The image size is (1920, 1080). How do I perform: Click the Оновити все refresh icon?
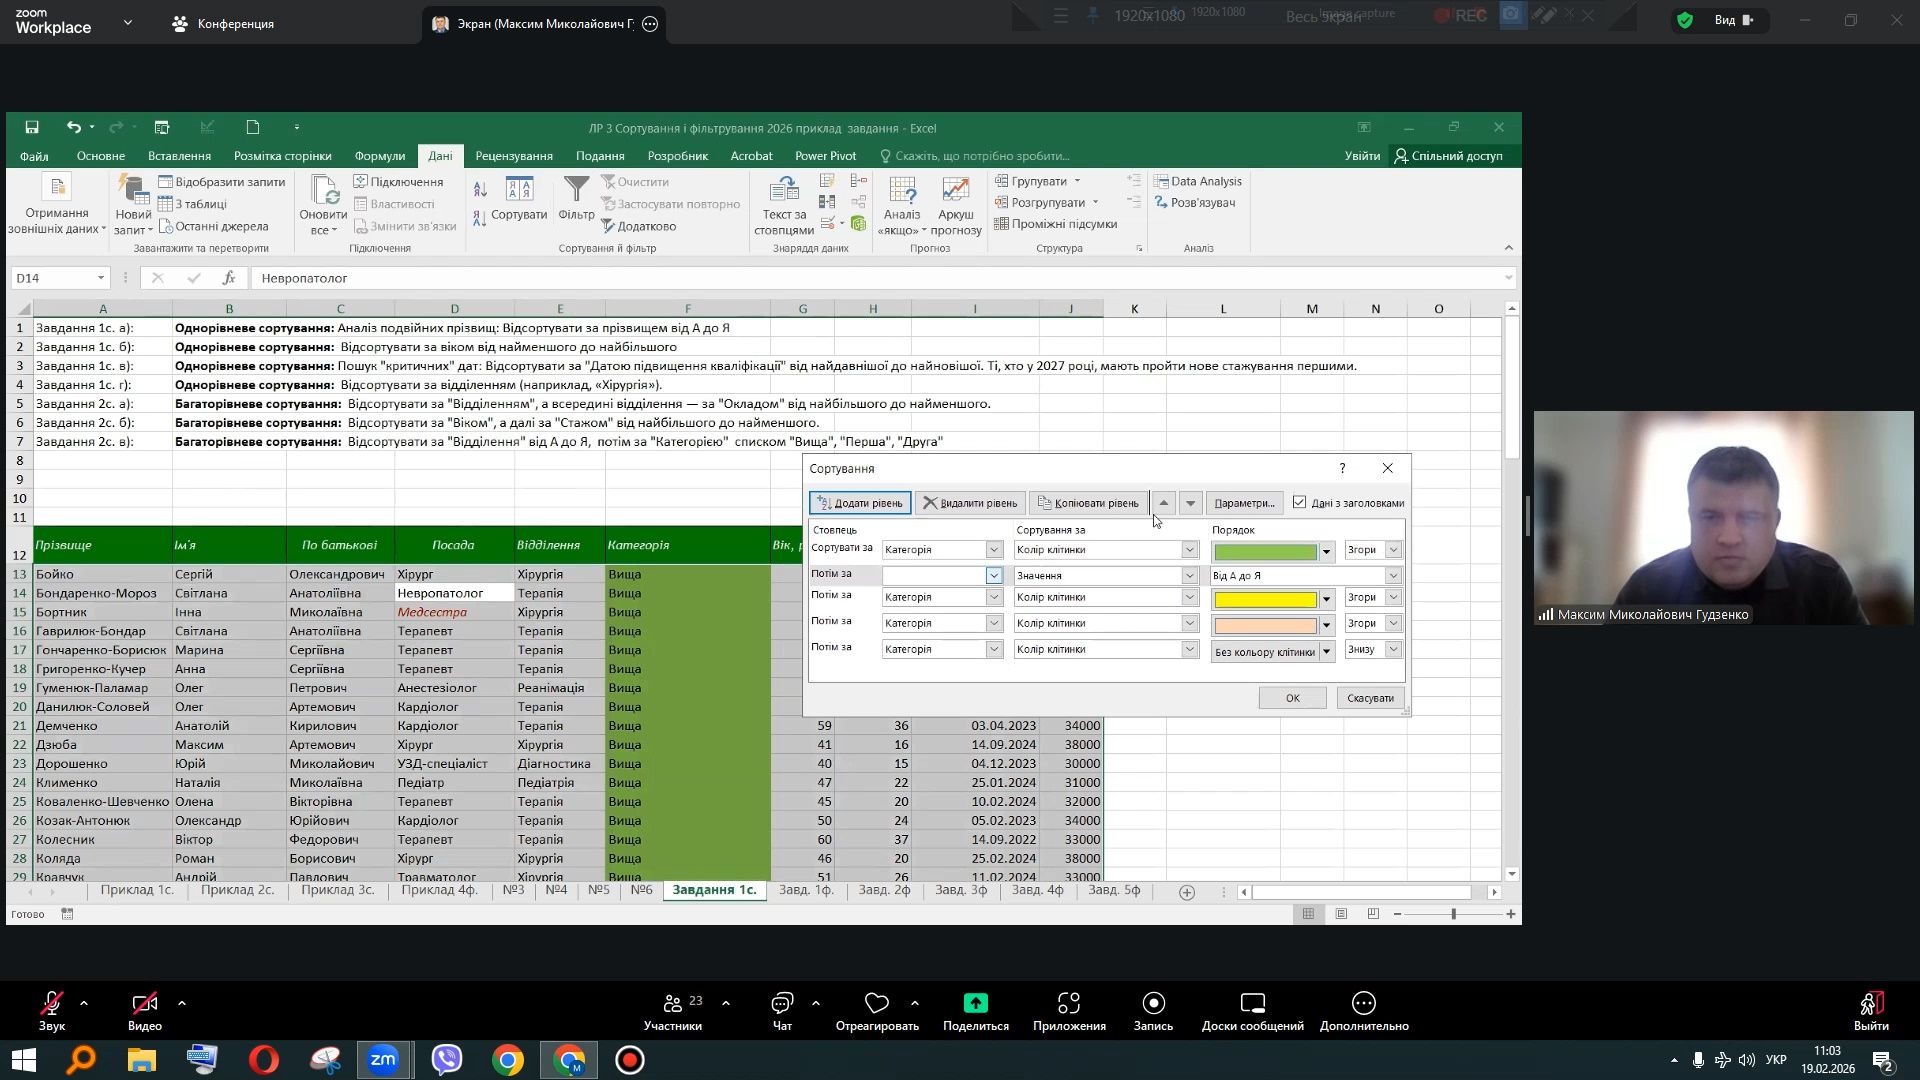click(x=324, y=191)
